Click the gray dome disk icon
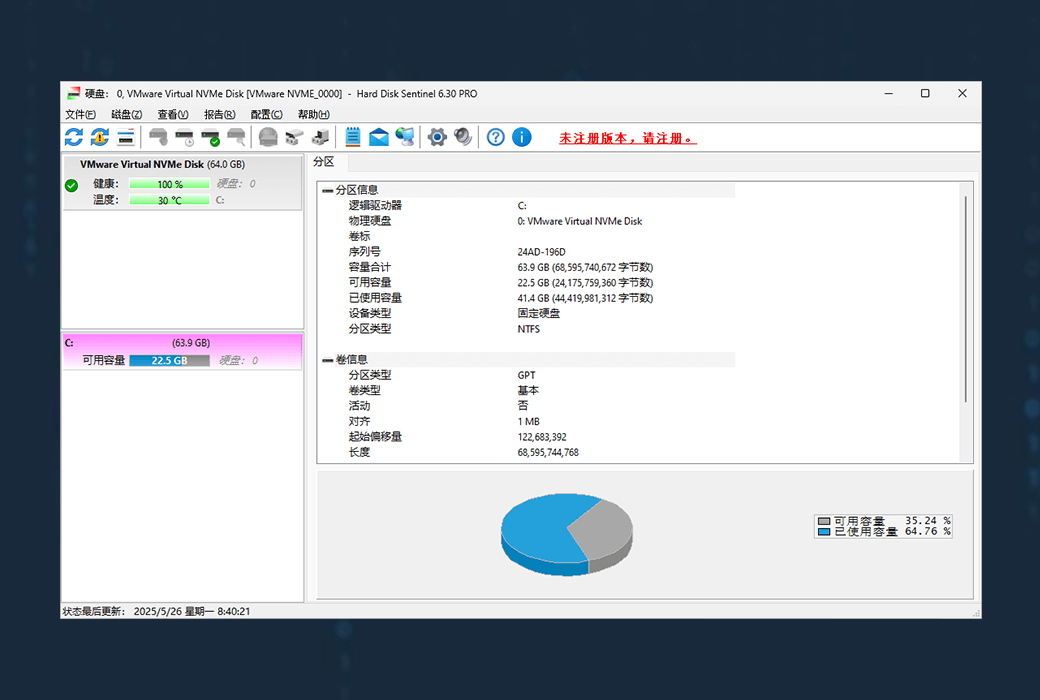Screen dimensions: 1040x700 click(x=268, y=137)
